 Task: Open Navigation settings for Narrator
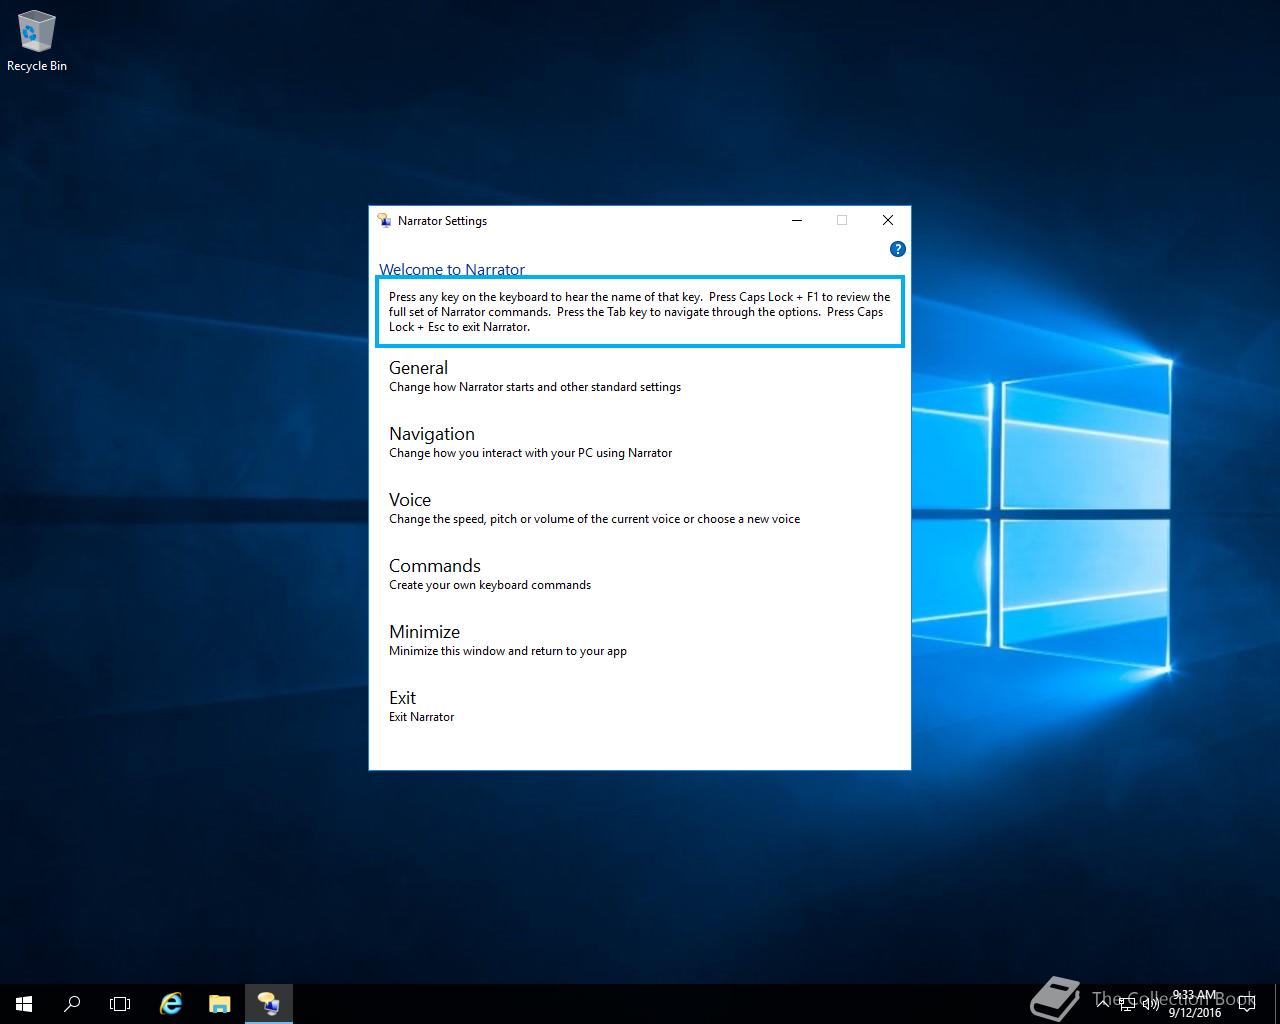pyautogui.click(x=530, y=442)
